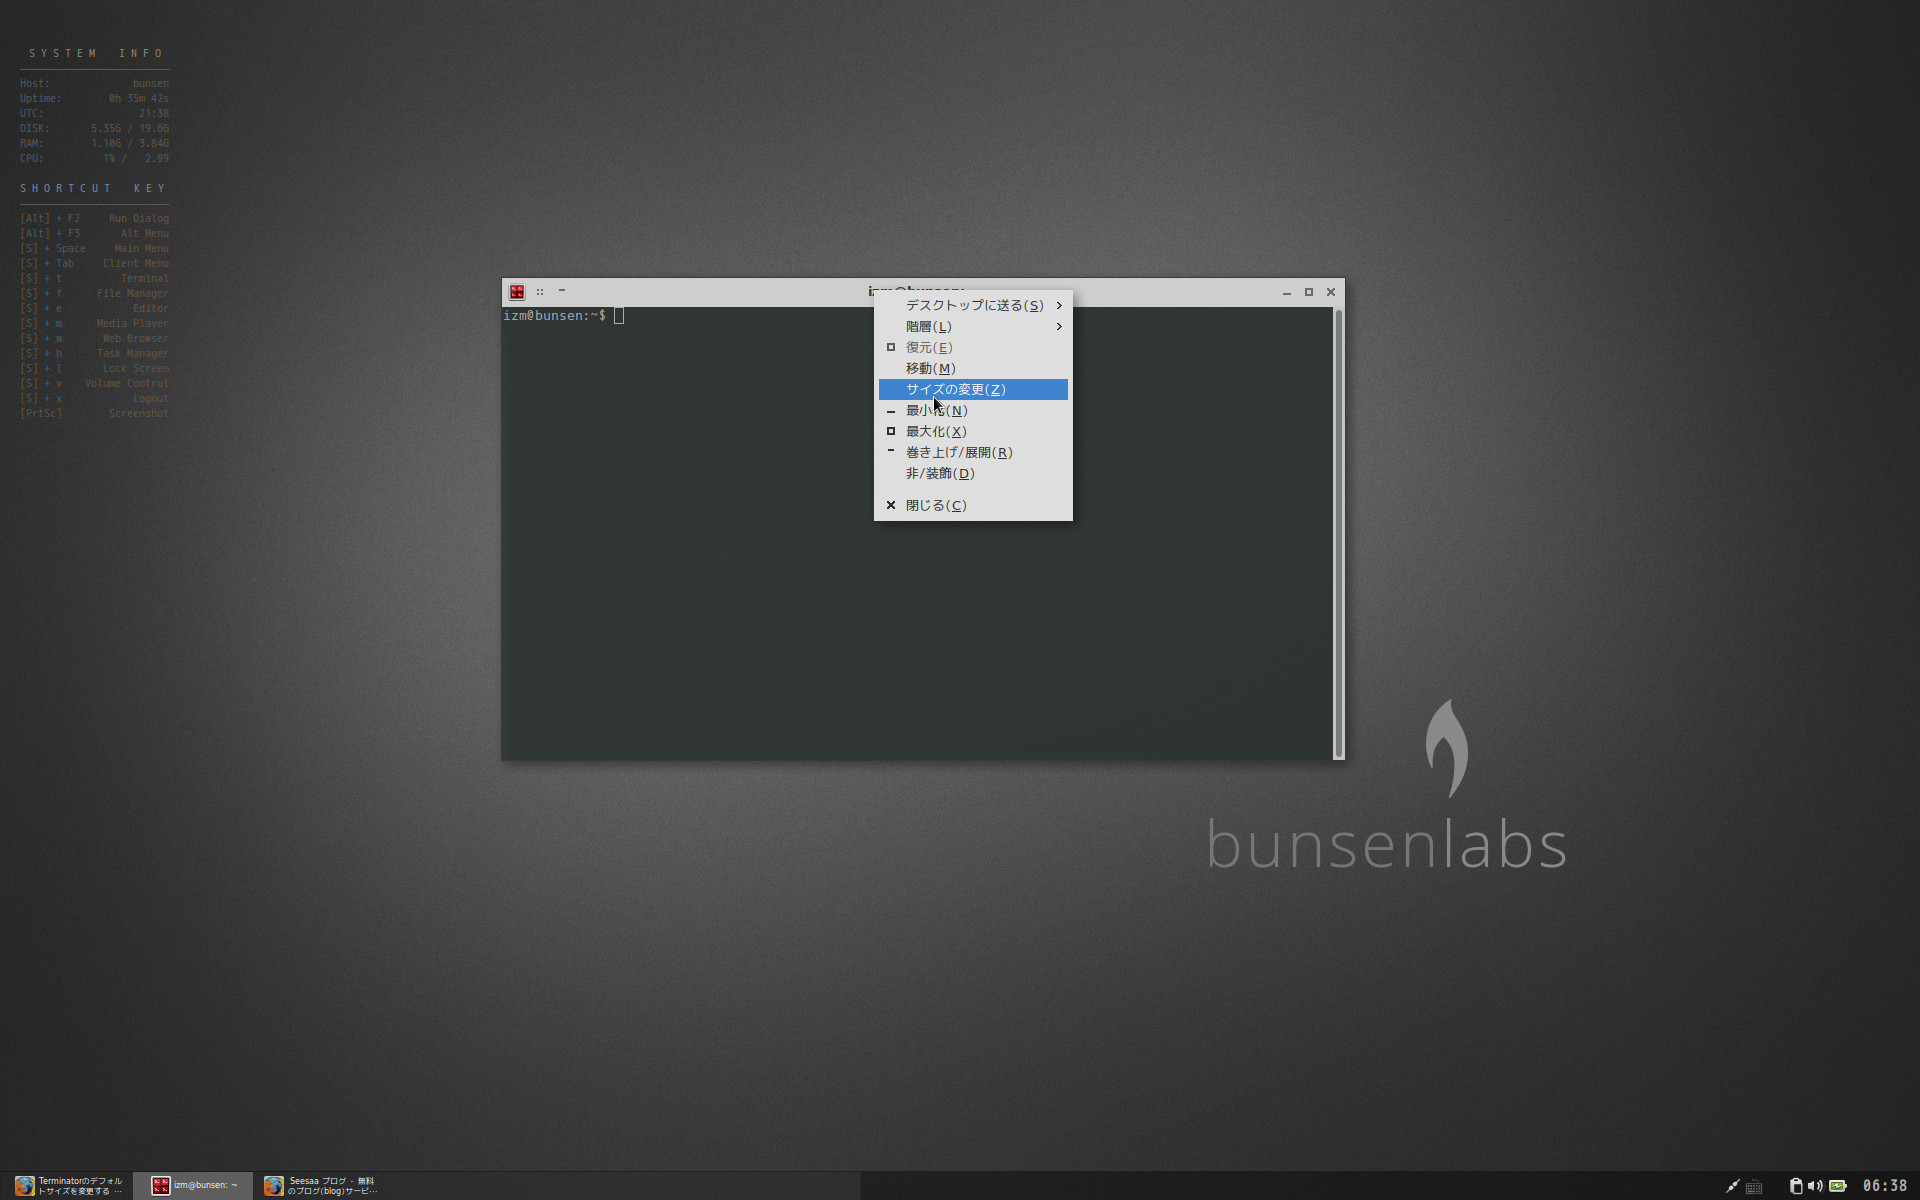Expand the デスクトップに送る(S) submenu
This screenshot has height=1200, width=1920.
[x=973, y=305]
